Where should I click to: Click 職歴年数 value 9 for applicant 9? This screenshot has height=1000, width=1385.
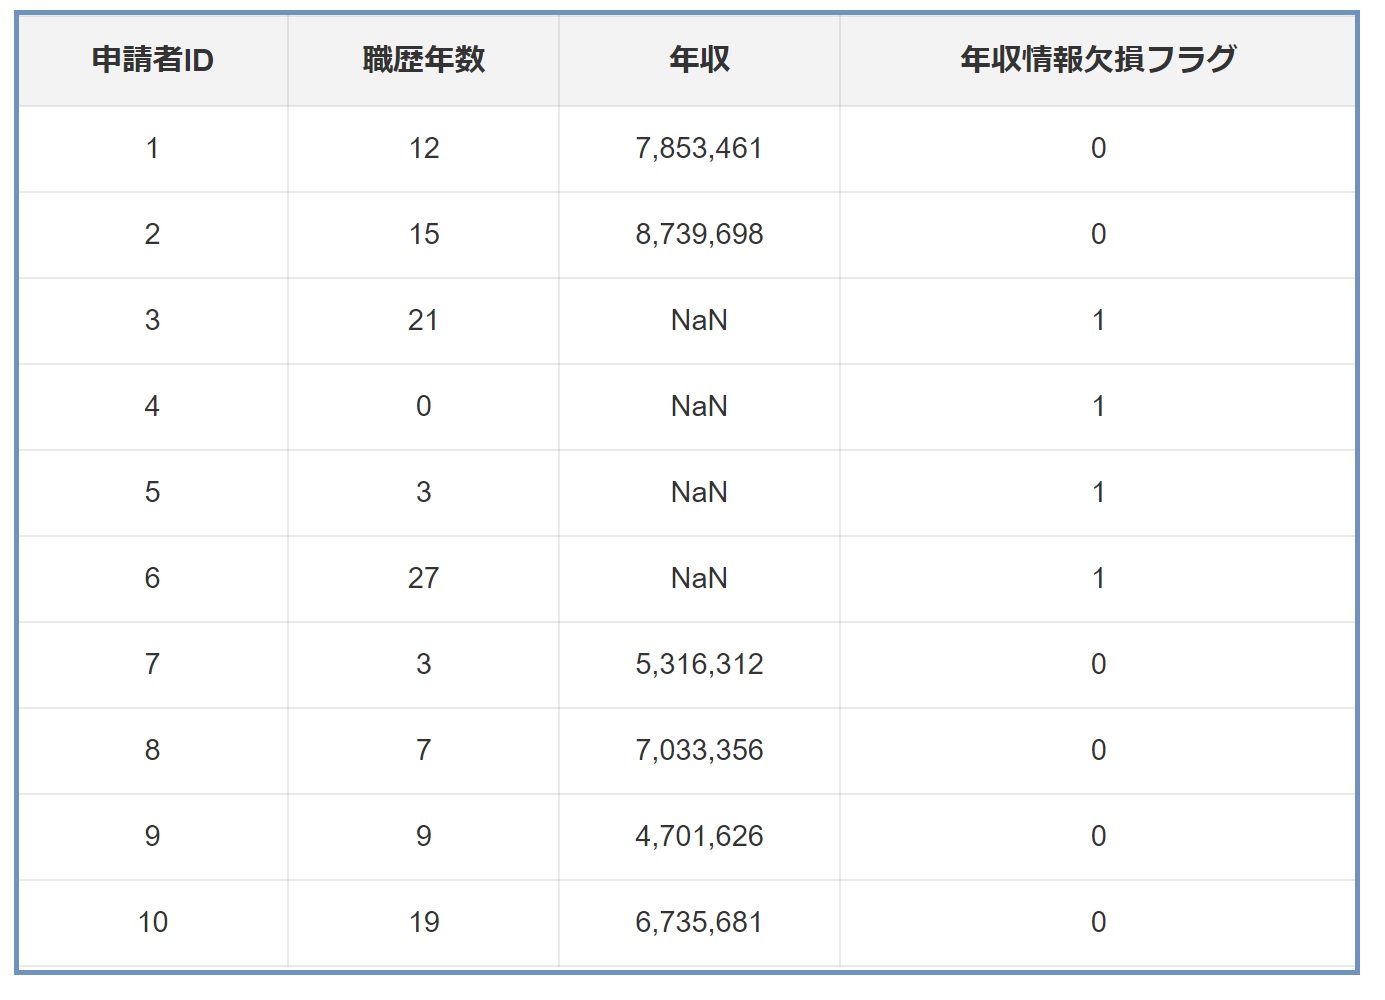tap(424, 837)
